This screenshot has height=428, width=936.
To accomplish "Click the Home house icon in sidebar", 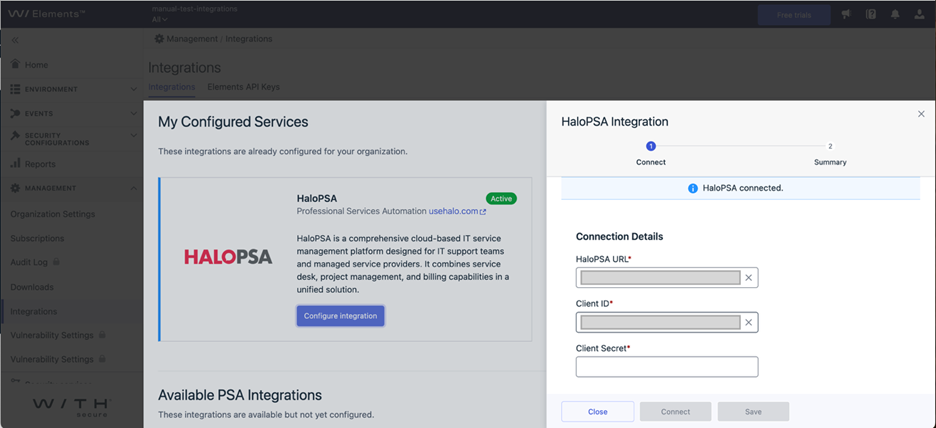I will pyautogui.click(x=16, y=64).
